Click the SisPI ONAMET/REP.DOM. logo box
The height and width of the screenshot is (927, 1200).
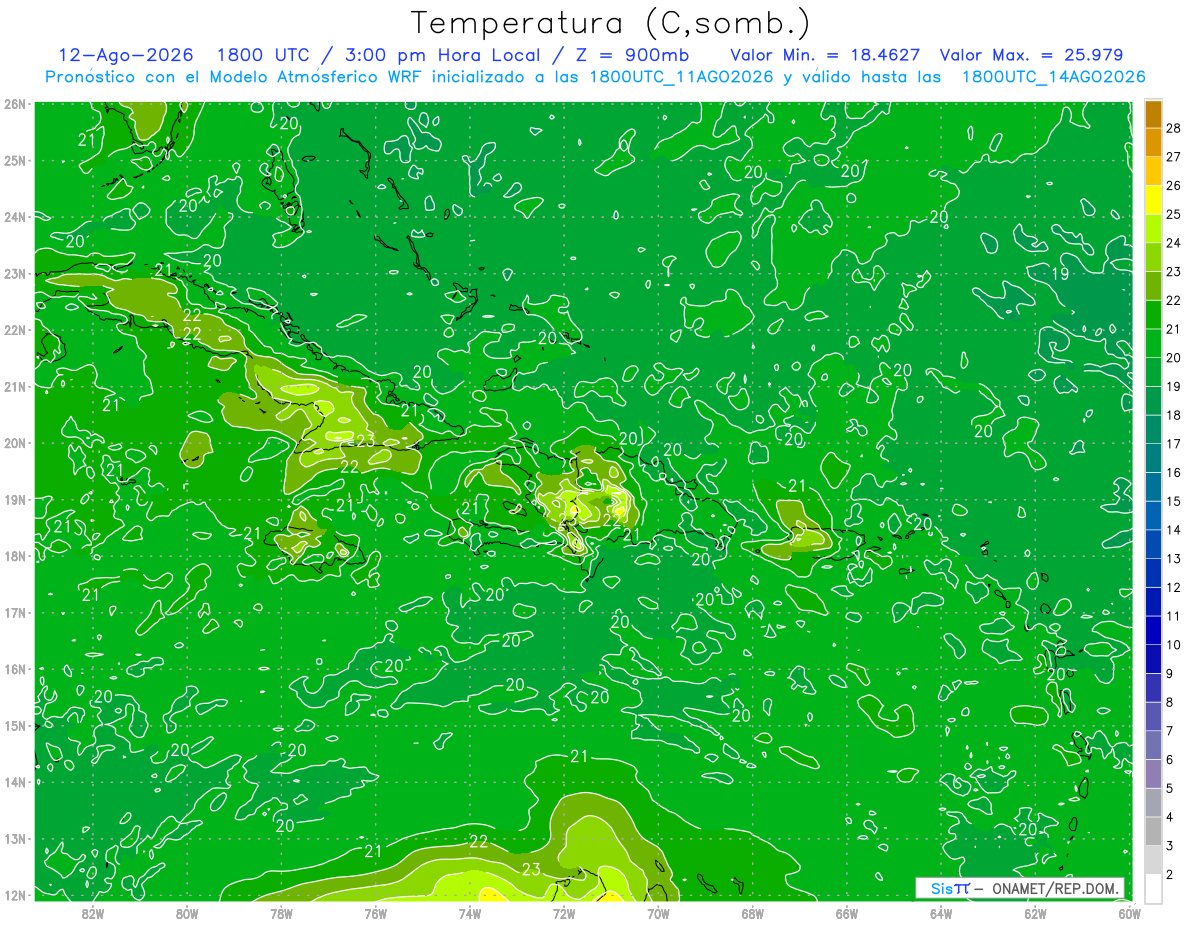(1020, 888)
